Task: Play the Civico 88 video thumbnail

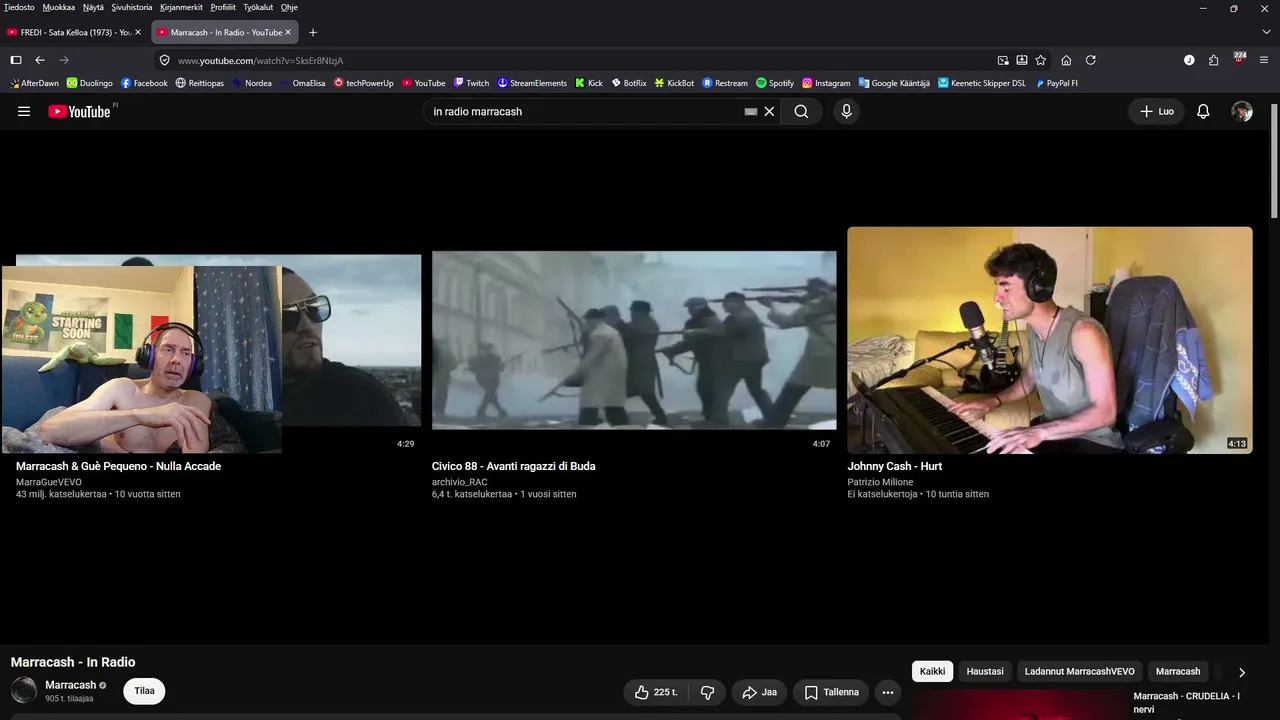Action: click(634, 340)
